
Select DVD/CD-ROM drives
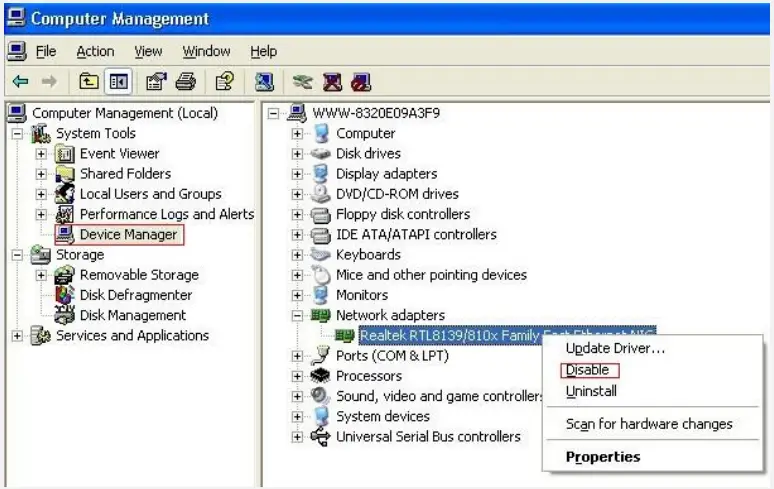(x=397, y=194)
